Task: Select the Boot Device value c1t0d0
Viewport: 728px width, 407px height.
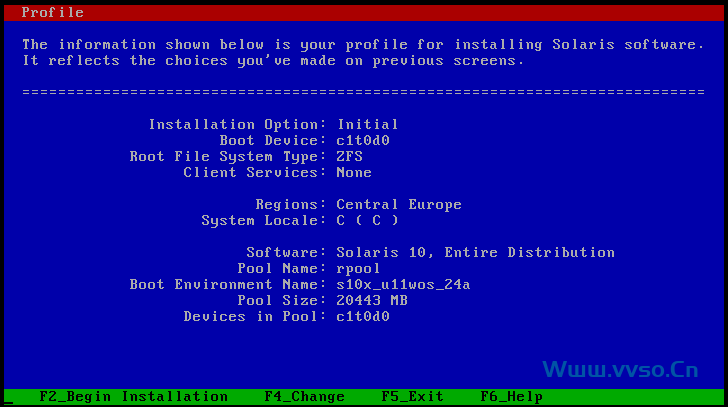Action: click(363, 141)
